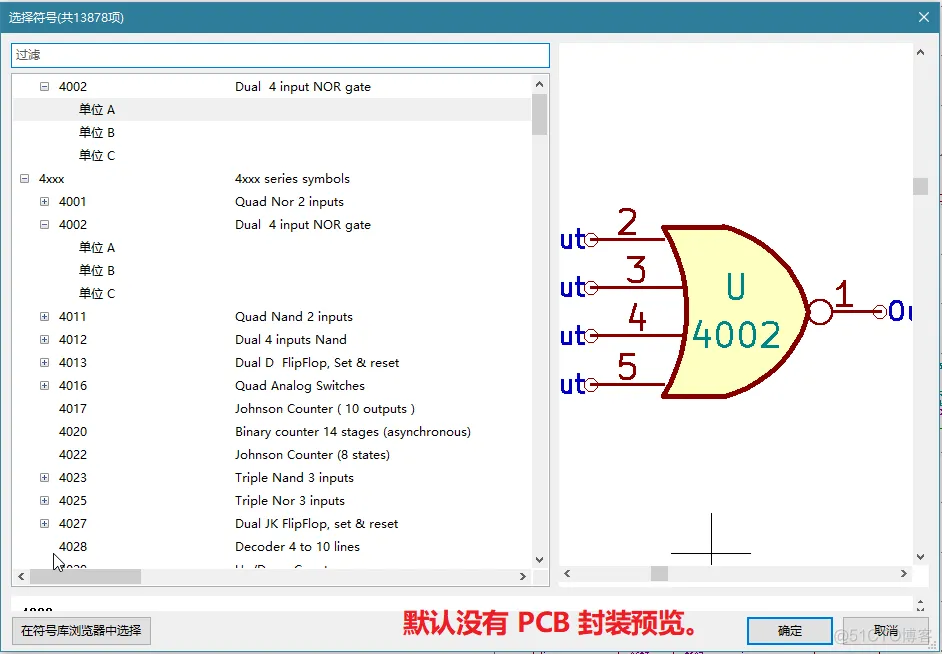Click 'Triple Nand 3 inputs' description
The width and height of the screenshot is (942, 654).
coord(294,477)
